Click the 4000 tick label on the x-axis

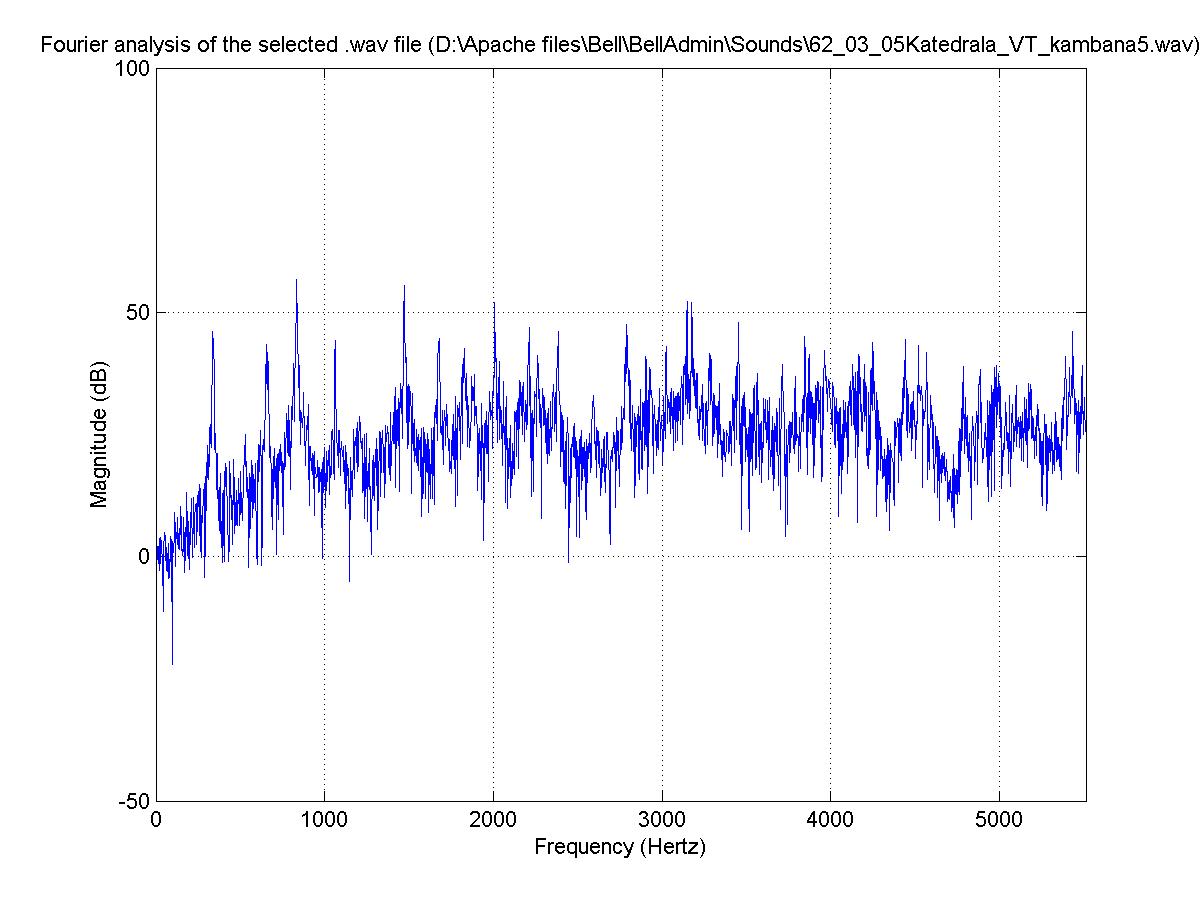pos(830,819)
